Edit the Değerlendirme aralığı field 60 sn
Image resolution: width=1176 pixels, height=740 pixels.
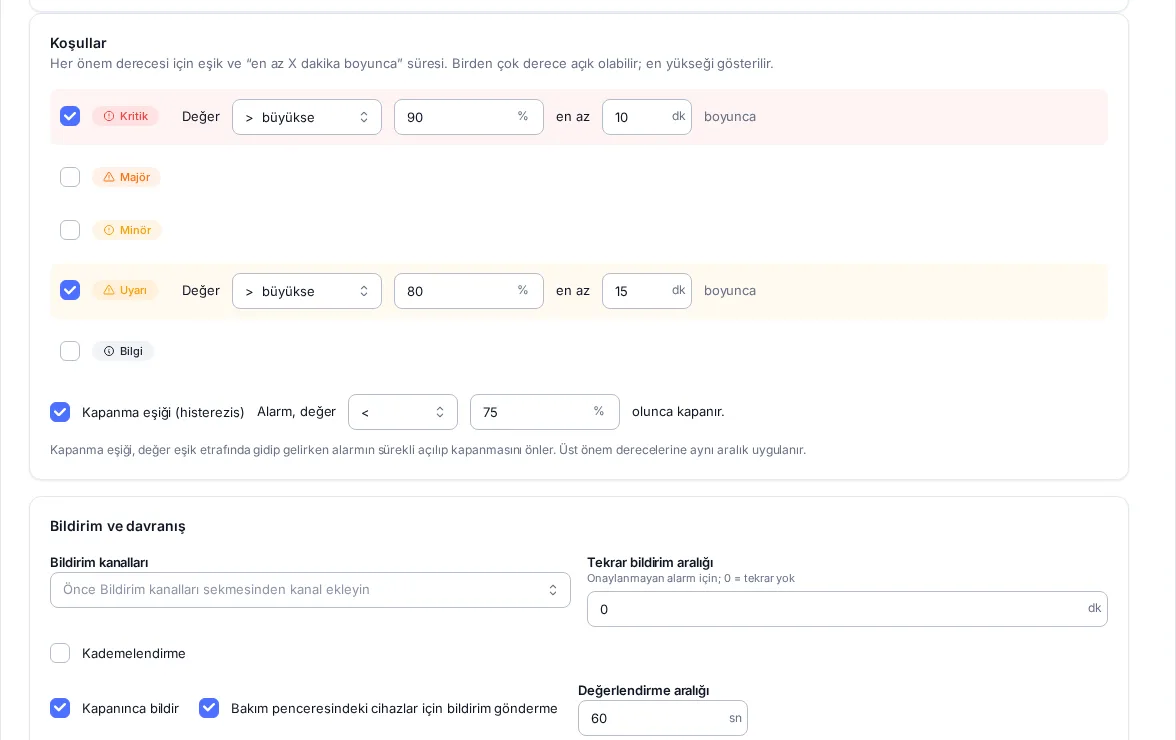tap(663, 718)
